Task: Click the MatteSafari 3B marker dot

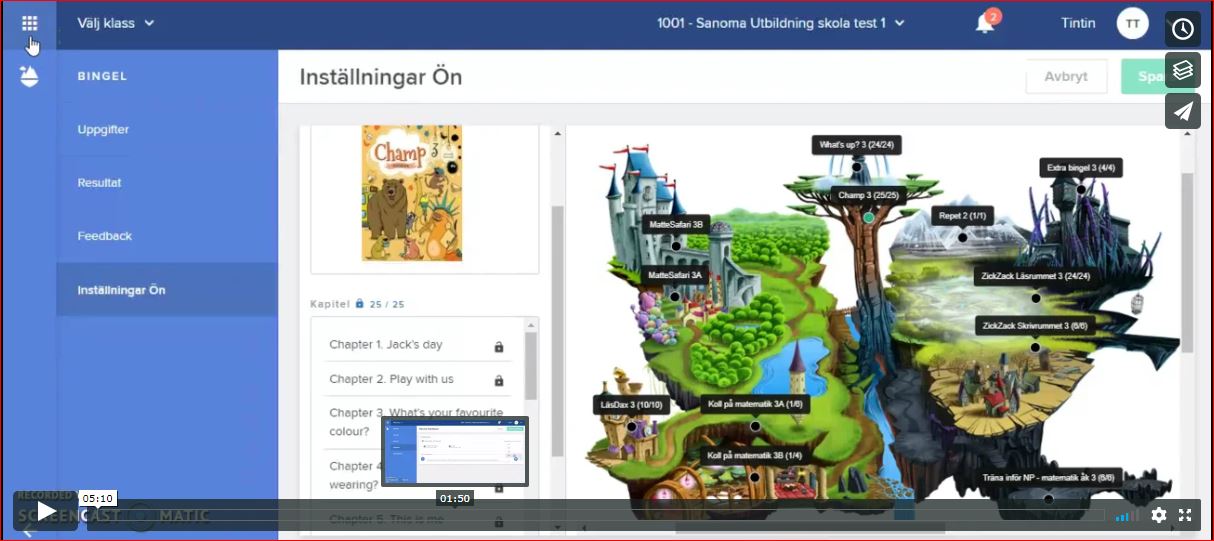Action: pos(676,246)
